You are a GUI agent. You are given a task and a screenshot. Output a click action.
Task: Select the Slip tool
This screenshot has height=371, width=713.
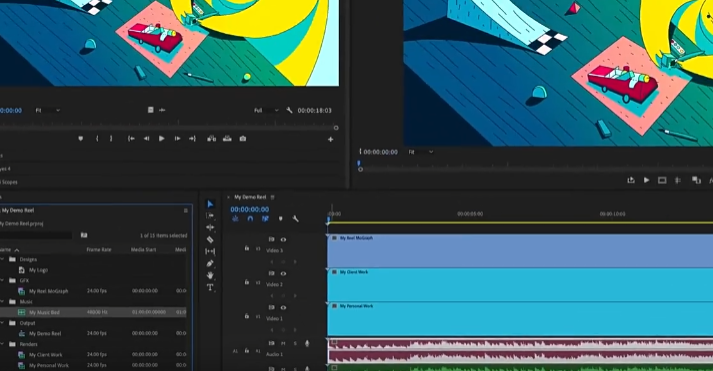tap(210, 251)
